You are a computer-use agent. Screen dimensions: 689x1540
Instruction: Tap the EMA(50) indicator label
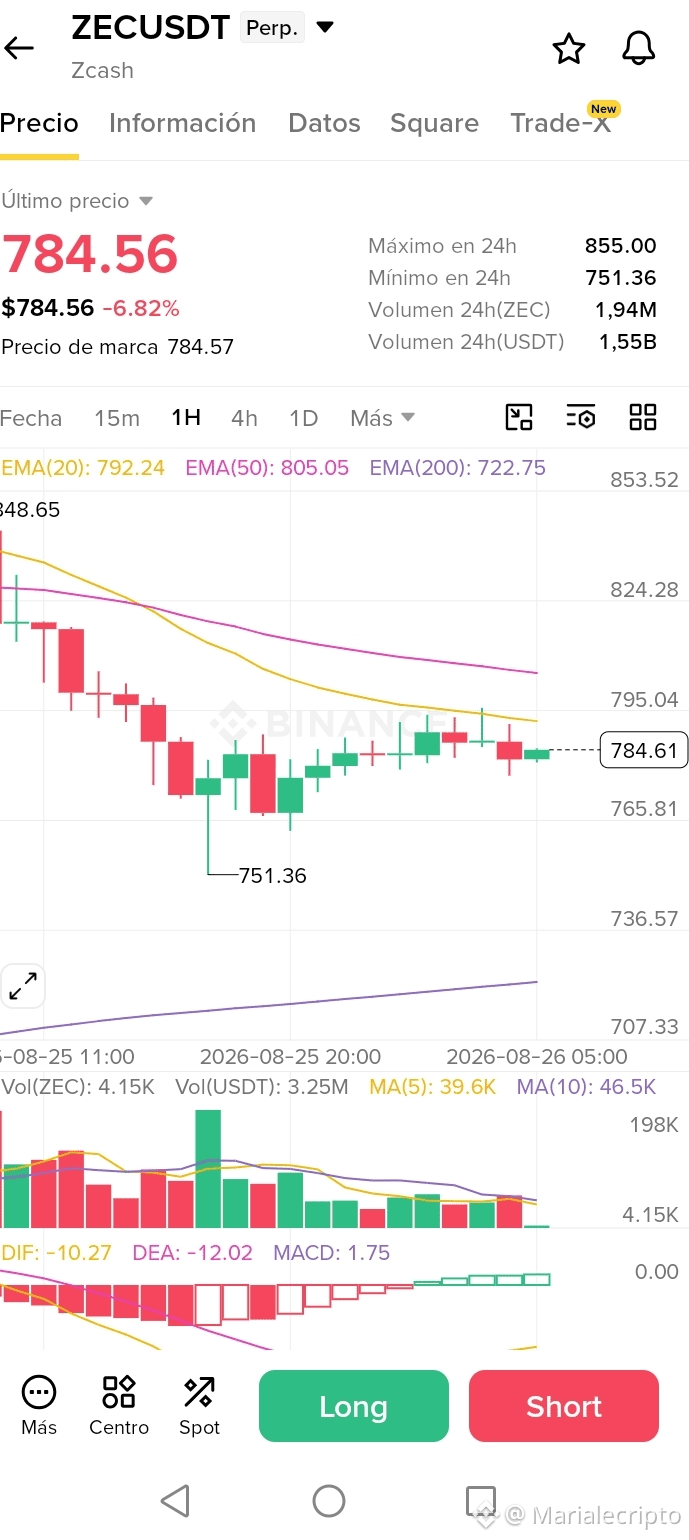(x=267, y=467)
